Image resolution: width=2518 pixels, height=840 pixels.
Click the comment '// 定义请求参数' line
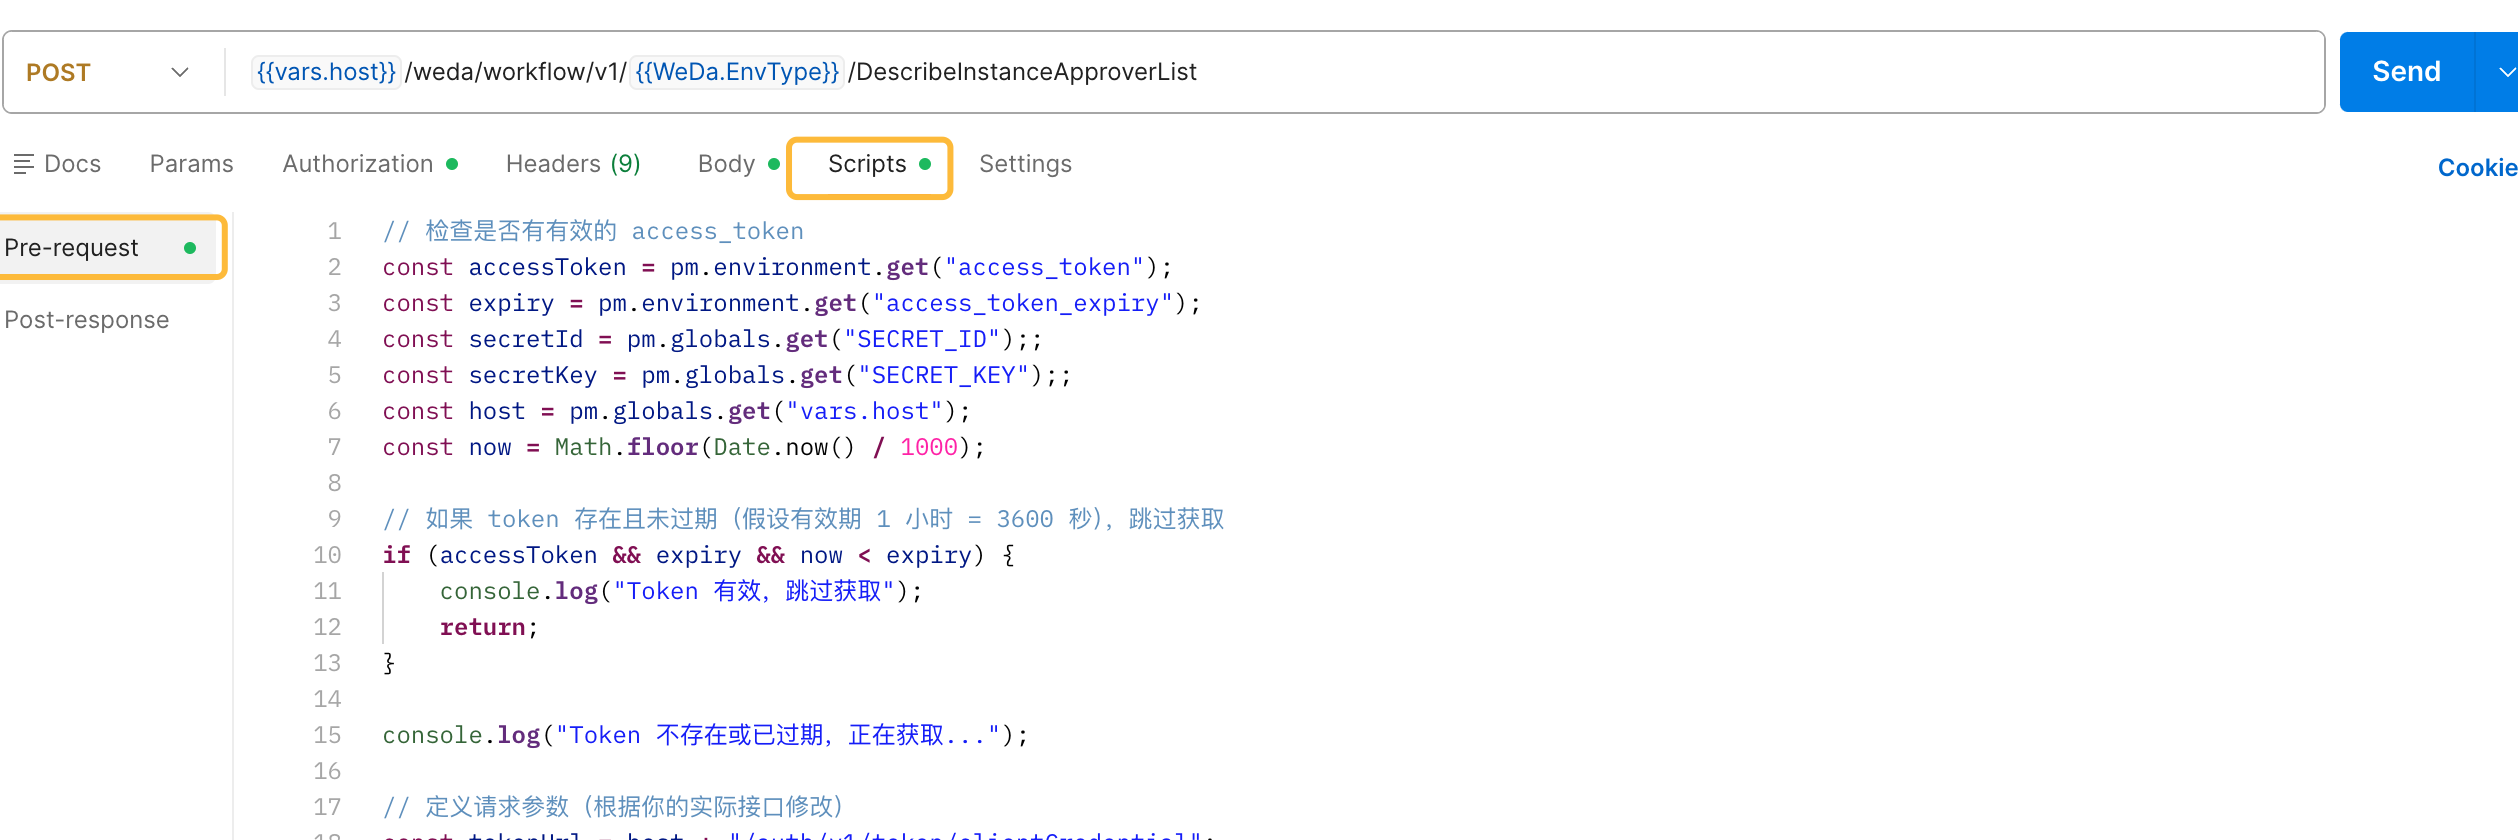pyautogui.click(x=614, y=807)
